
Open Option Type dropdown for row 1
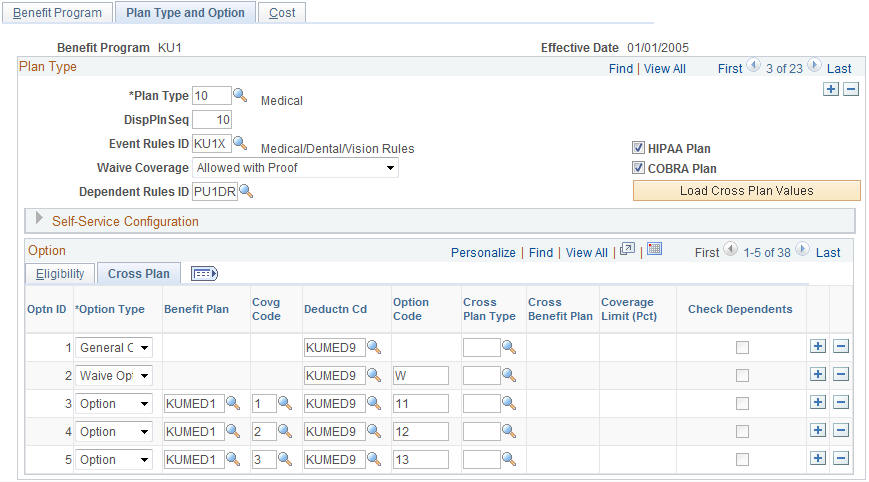pyautogui.click(x=114, y=348)
